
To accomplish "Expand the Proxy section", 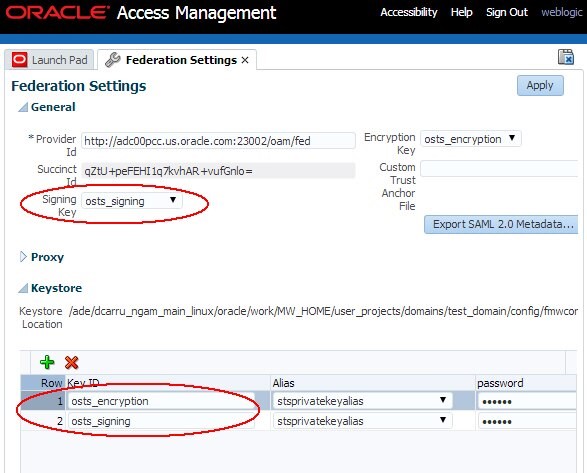I will pyautogui.click(x=23, y=257).
